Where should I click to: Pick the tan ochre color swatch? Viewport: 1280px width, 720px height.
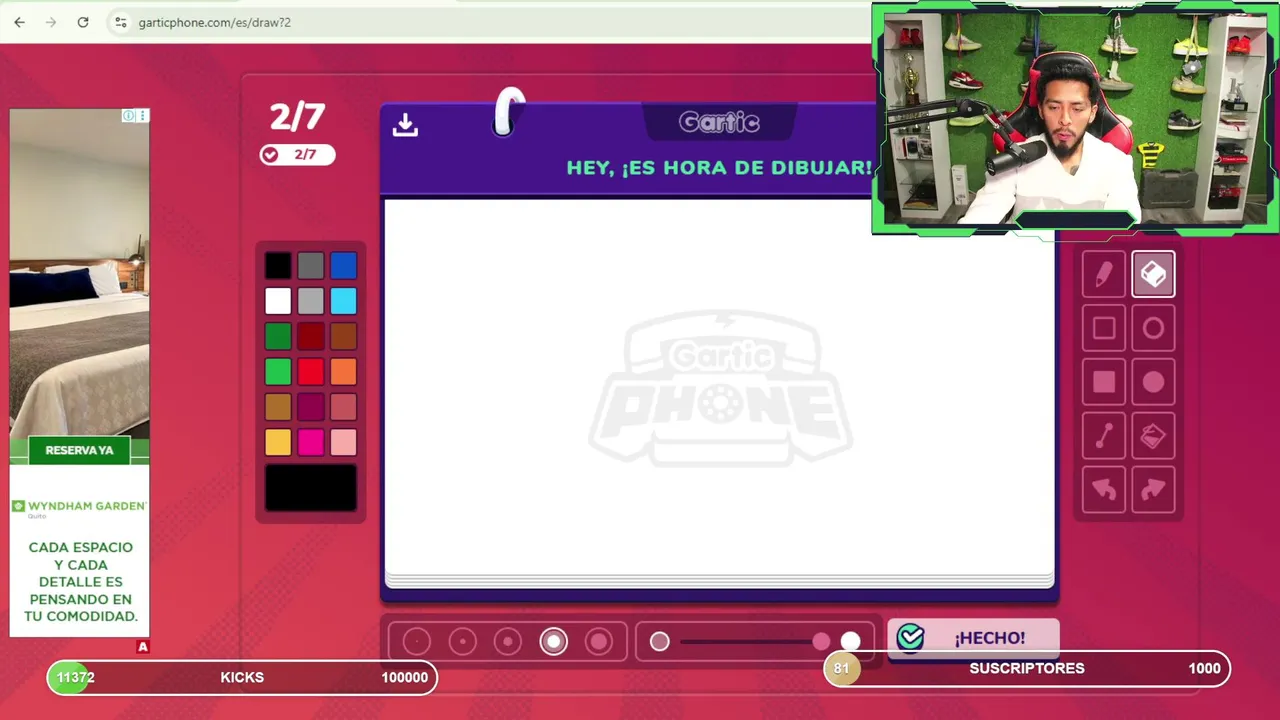(x=278, y=407)
